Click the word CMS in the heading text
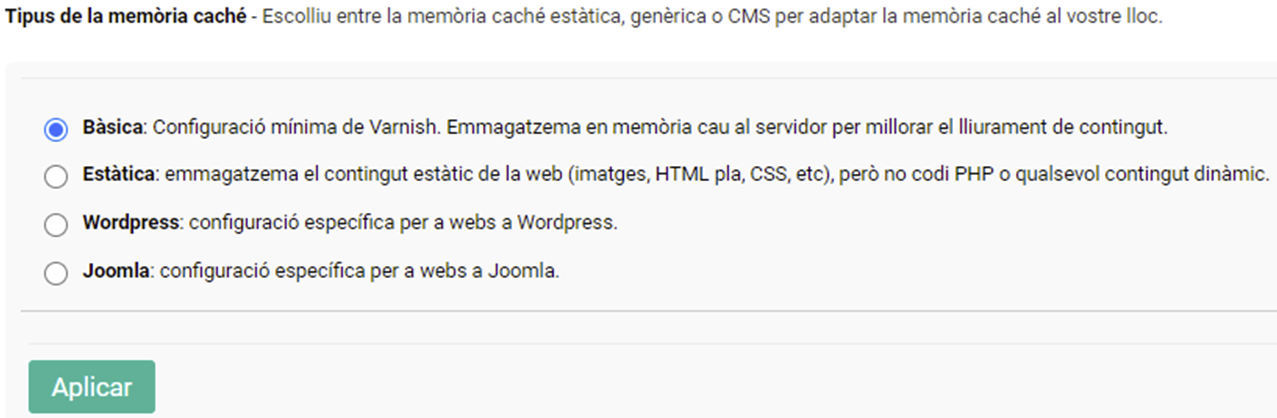Screen dimensions: 1277x418 point(754,19)
